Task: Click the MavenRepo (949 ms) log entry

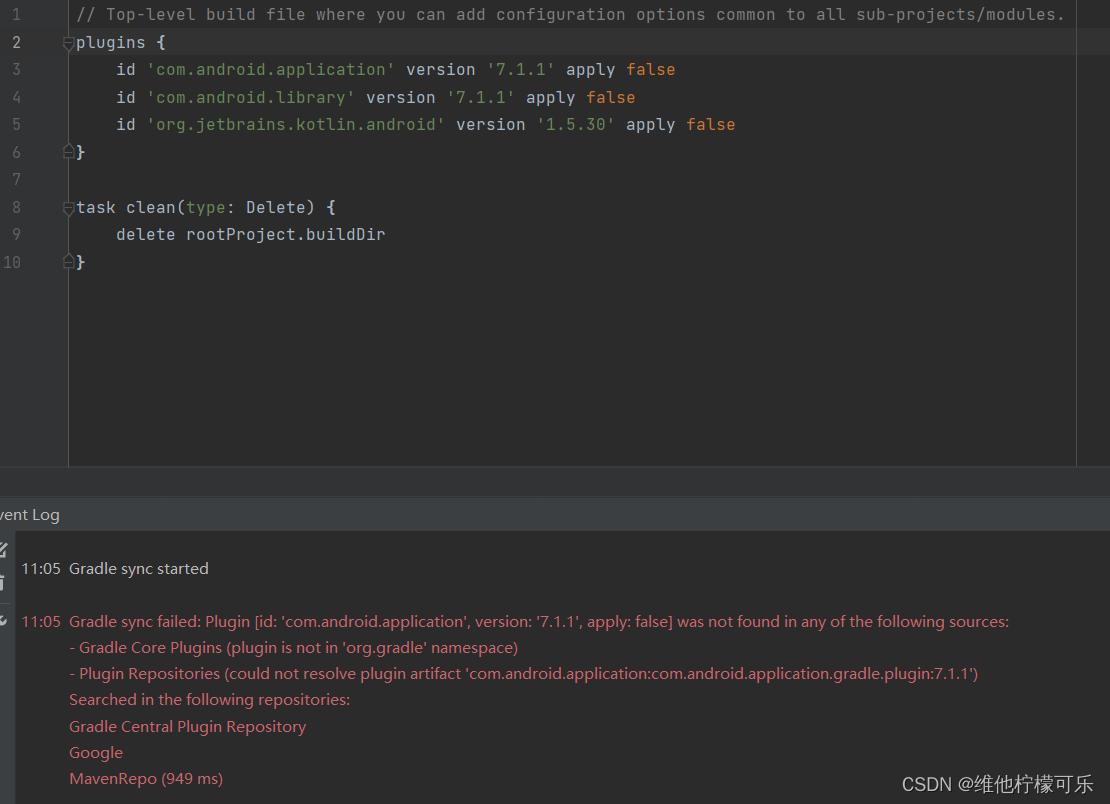Action: pyautogui.click(x=145, y=778)
